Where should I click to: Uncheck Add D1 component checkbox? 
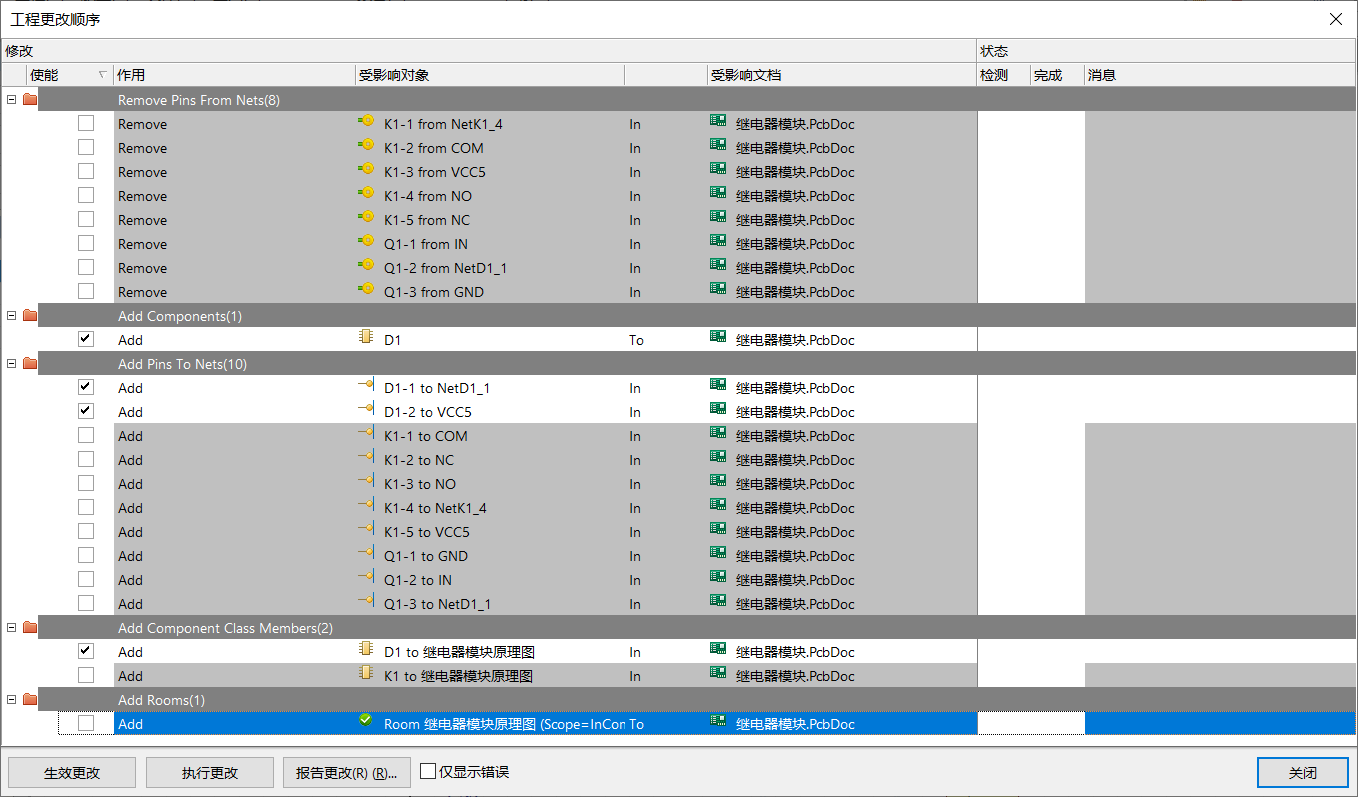click(x=86, y=339)
